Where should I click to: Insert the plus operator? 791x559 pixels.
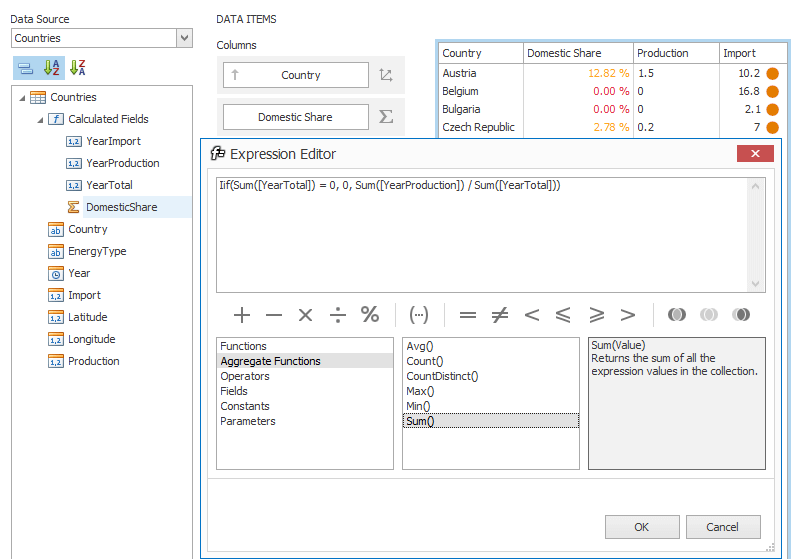(x=241, y=315)
